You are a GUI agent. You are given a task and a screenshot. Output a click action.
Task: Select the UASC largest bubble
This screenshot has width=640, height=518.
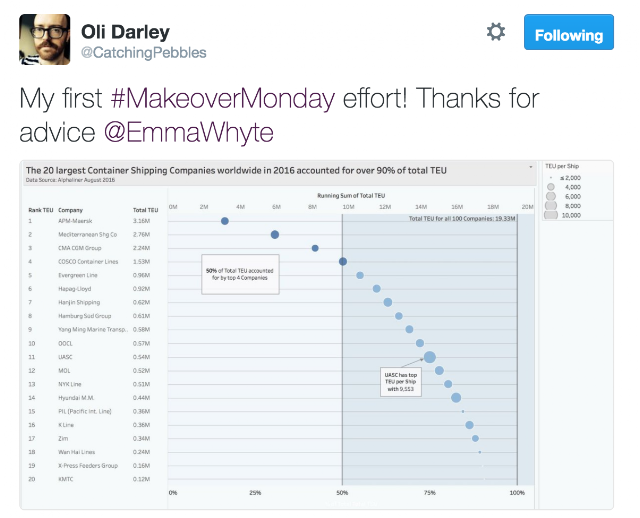pyautogui.click(x=429, y=357)
